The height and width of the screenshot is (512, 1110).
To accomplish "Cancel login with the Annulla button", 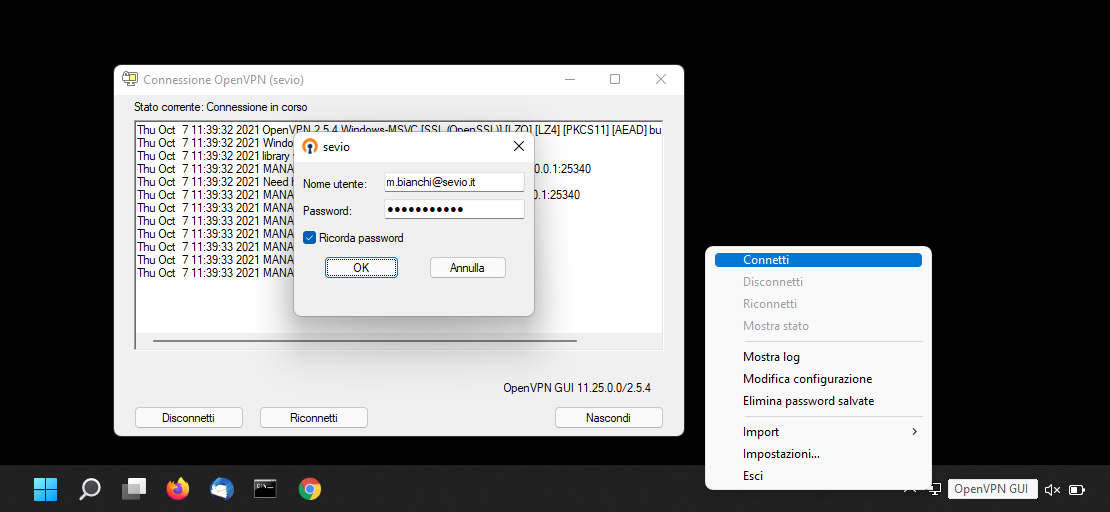I will pos(467,268).
